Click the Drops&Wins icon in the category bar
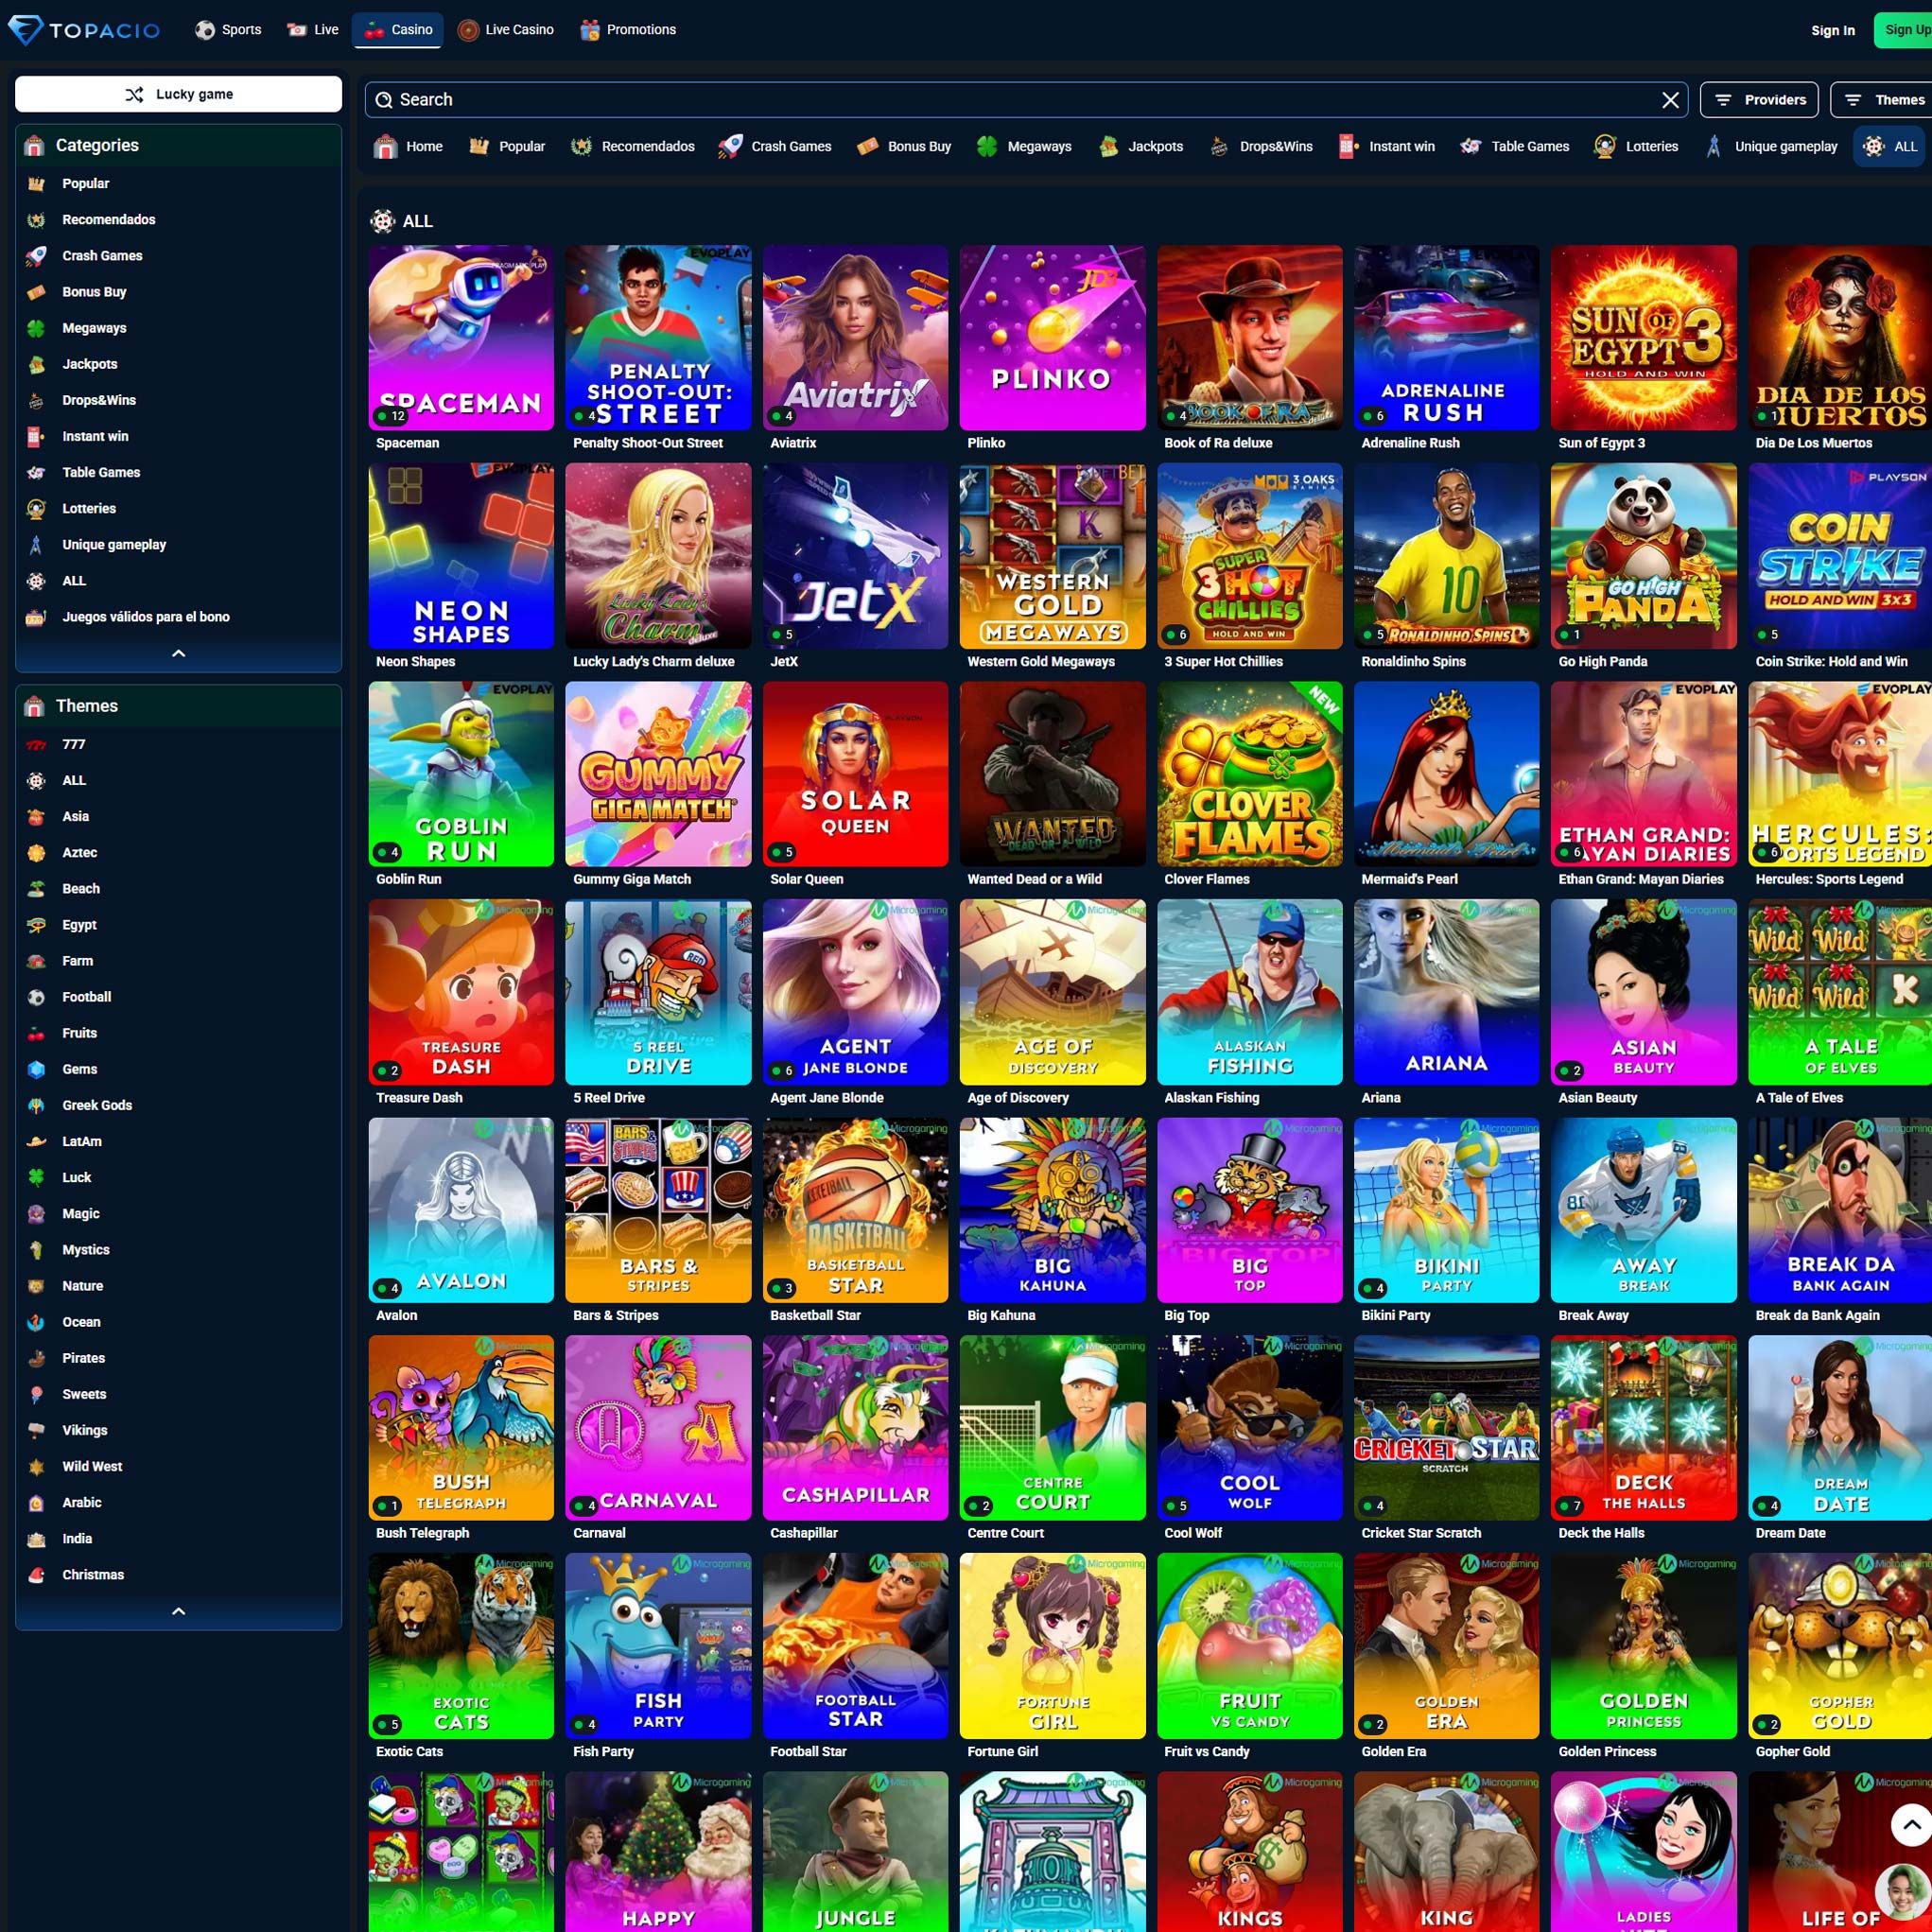Image resolution: width=1932 pixels, height=1932 pixels. pos(1218,147)
